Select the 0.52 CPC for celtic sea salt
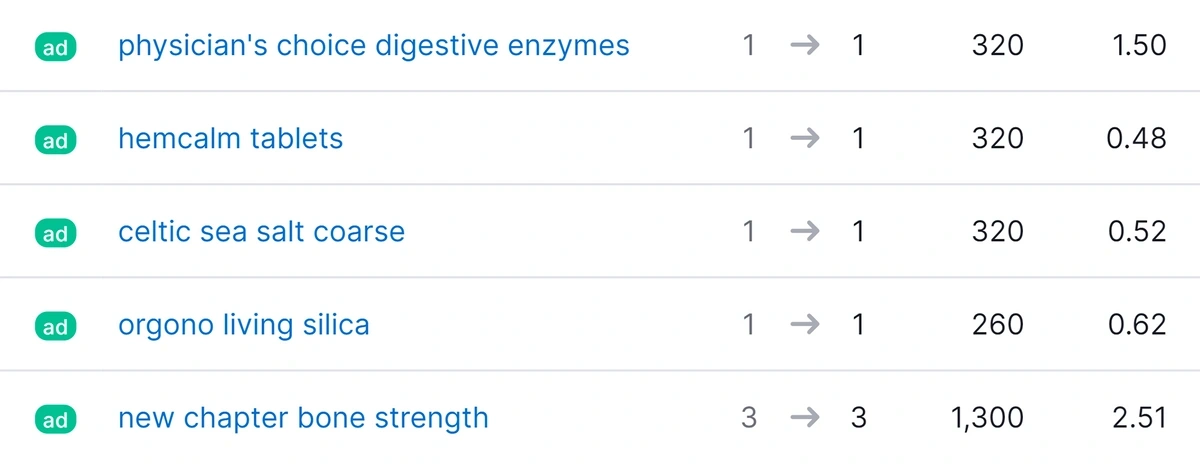The height and width of the screenshot is (464, 1200). click(x=1136, y=231)
